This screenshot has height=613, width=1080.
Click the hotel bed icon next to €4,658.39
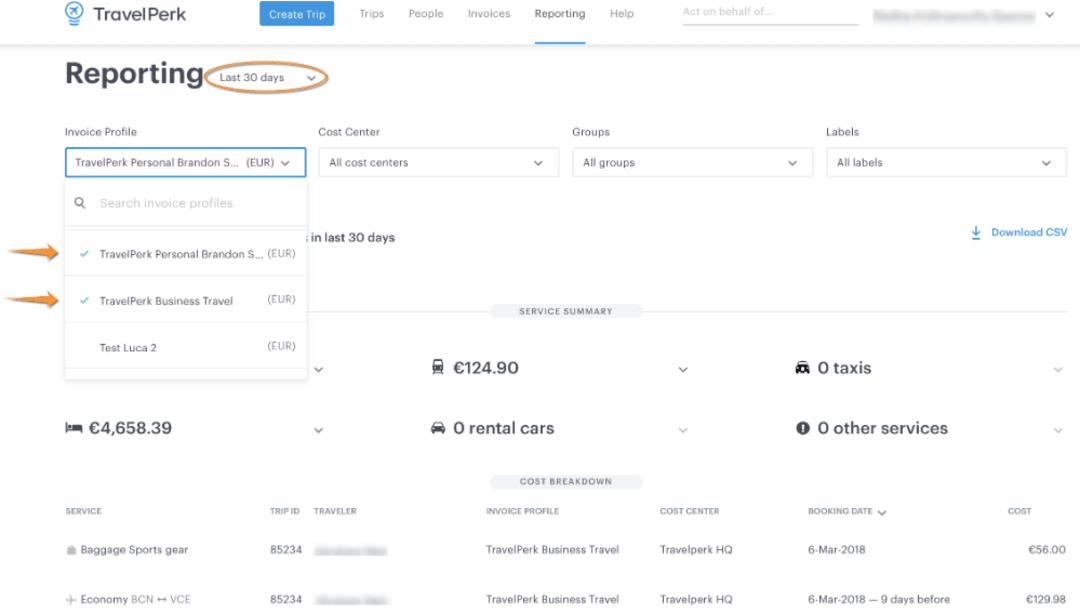(75, 428)
